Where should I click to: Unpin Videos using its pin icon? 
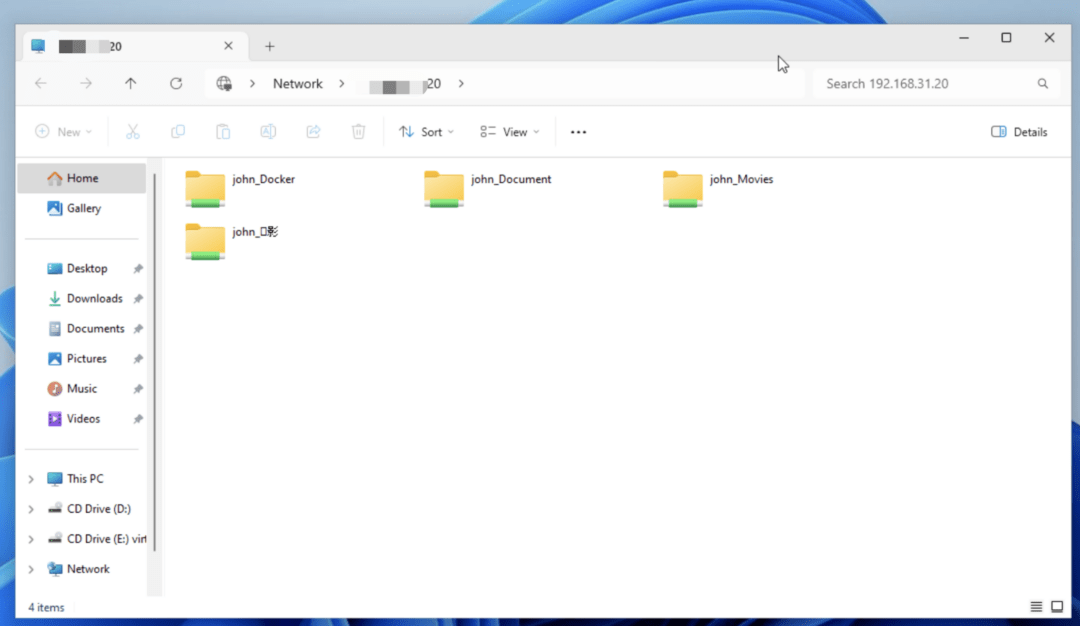click(138, 419)
